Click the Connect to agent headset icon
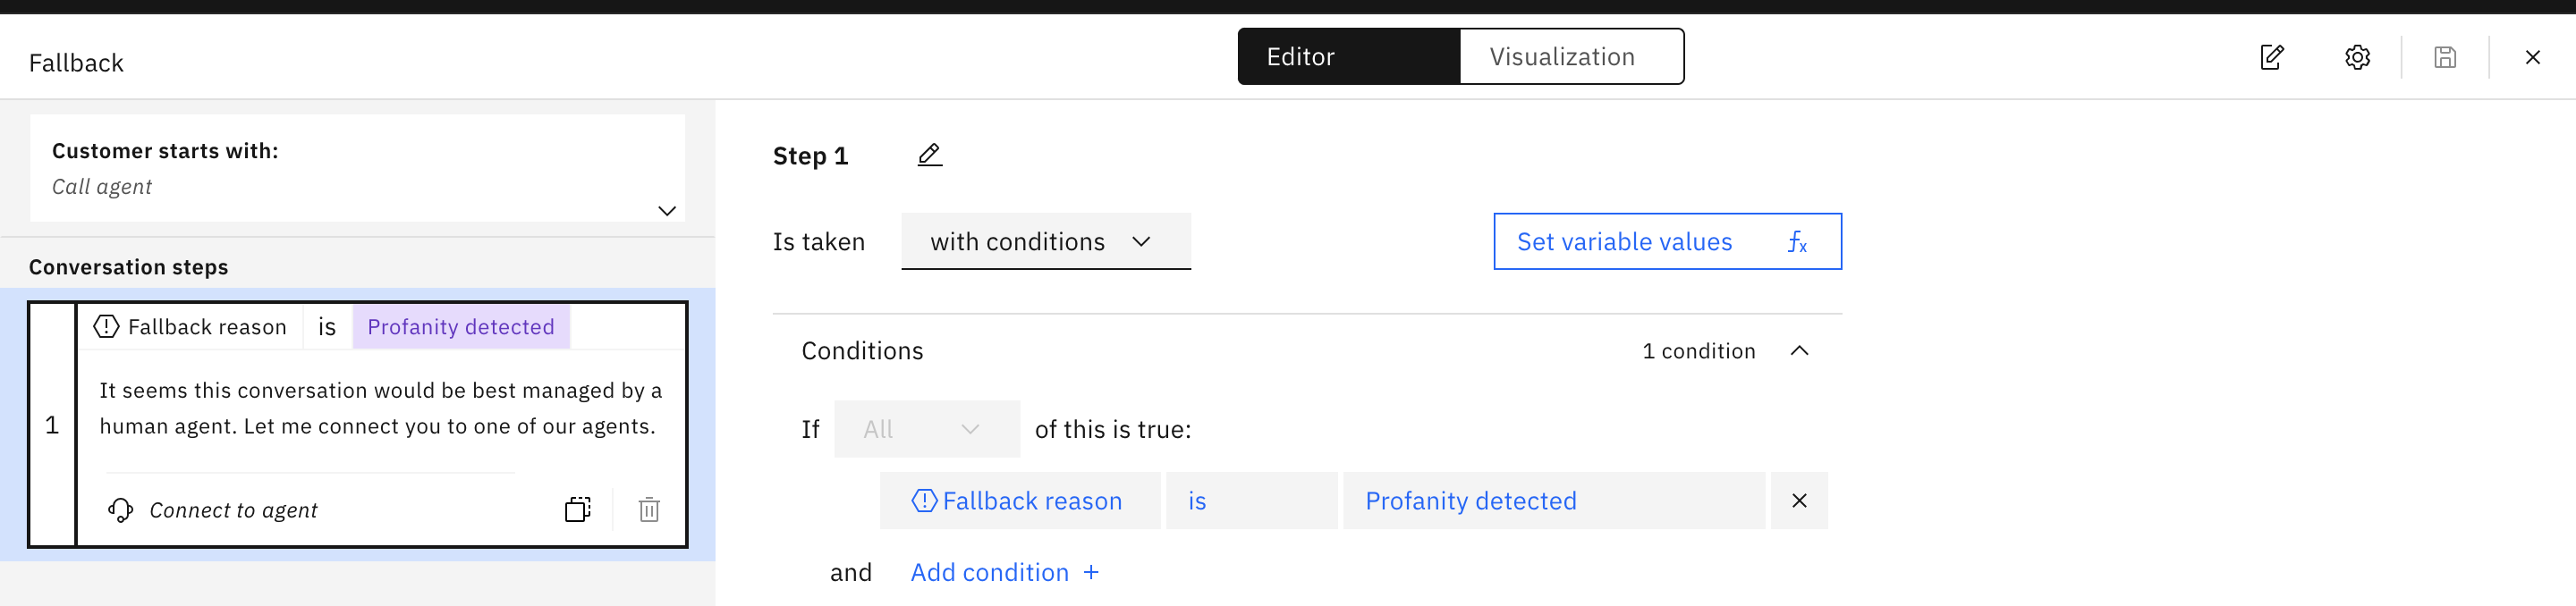Image resolution: width=2576 pixels, height=606 pixels. coord(121,510)
